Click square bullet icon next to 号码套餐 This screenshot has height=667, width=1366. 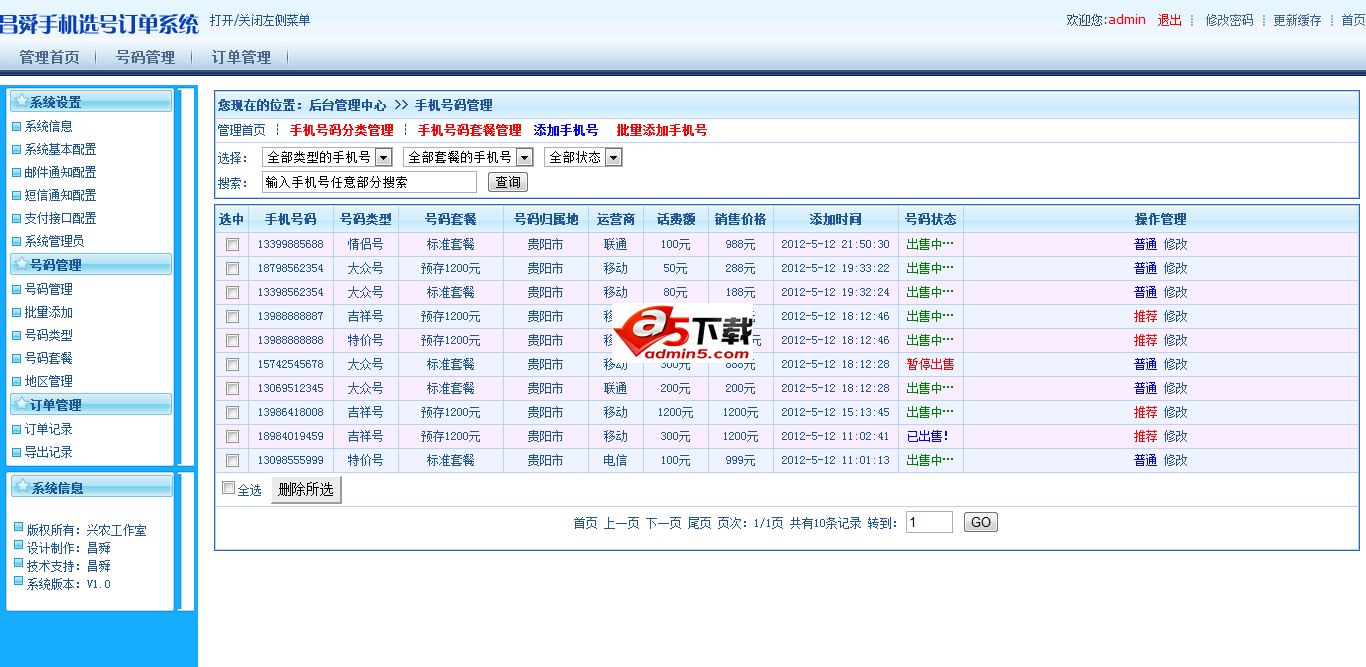[16, 359]
